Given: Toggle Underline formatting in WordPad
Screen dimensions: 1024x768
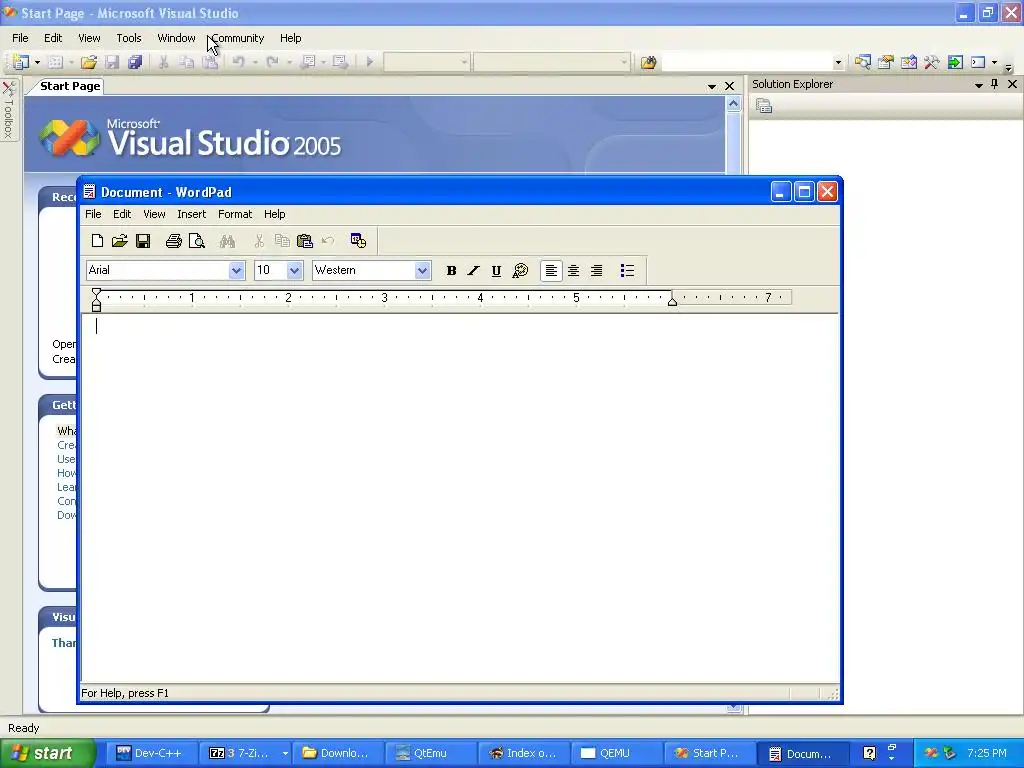Looking at the screenshot, I should point(496,270).
